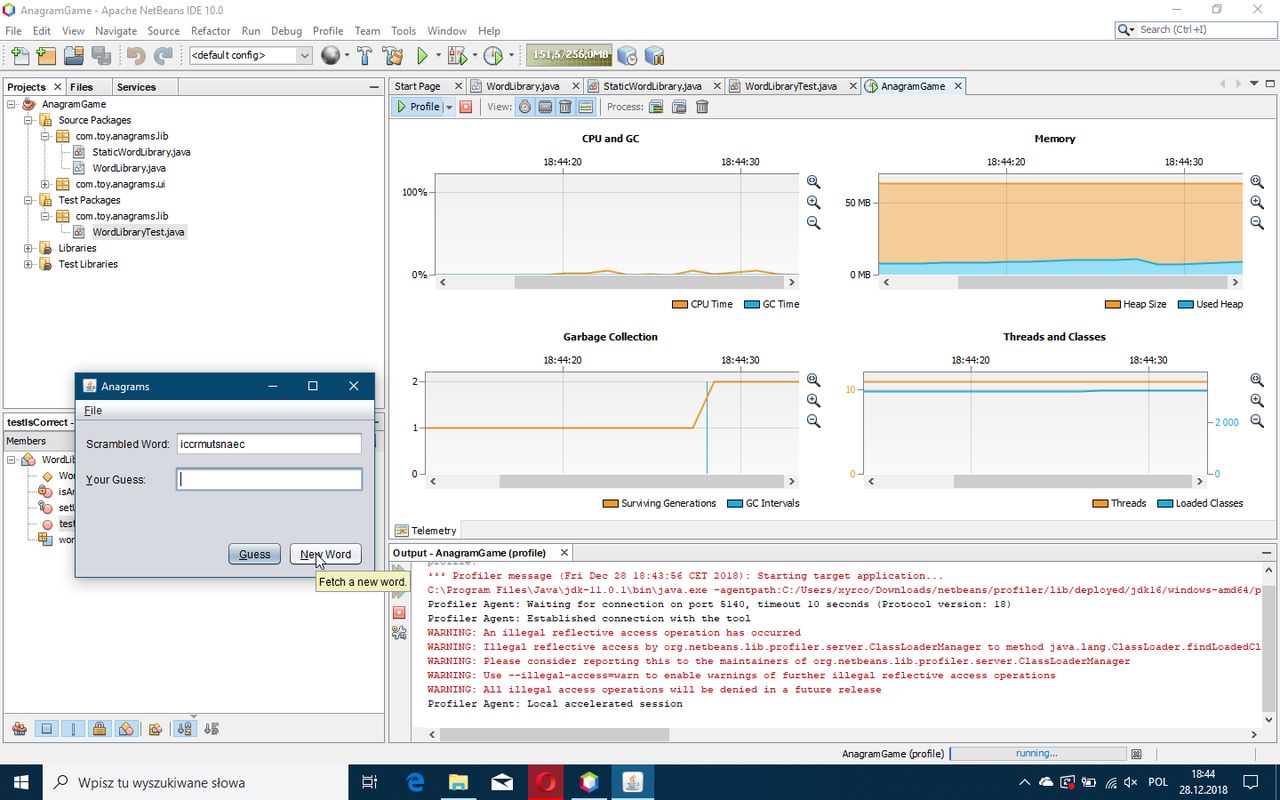Click the Clean and Build toolbar icon
Image resolution: width=1280 pixels, height=800 pixels.
393,55
